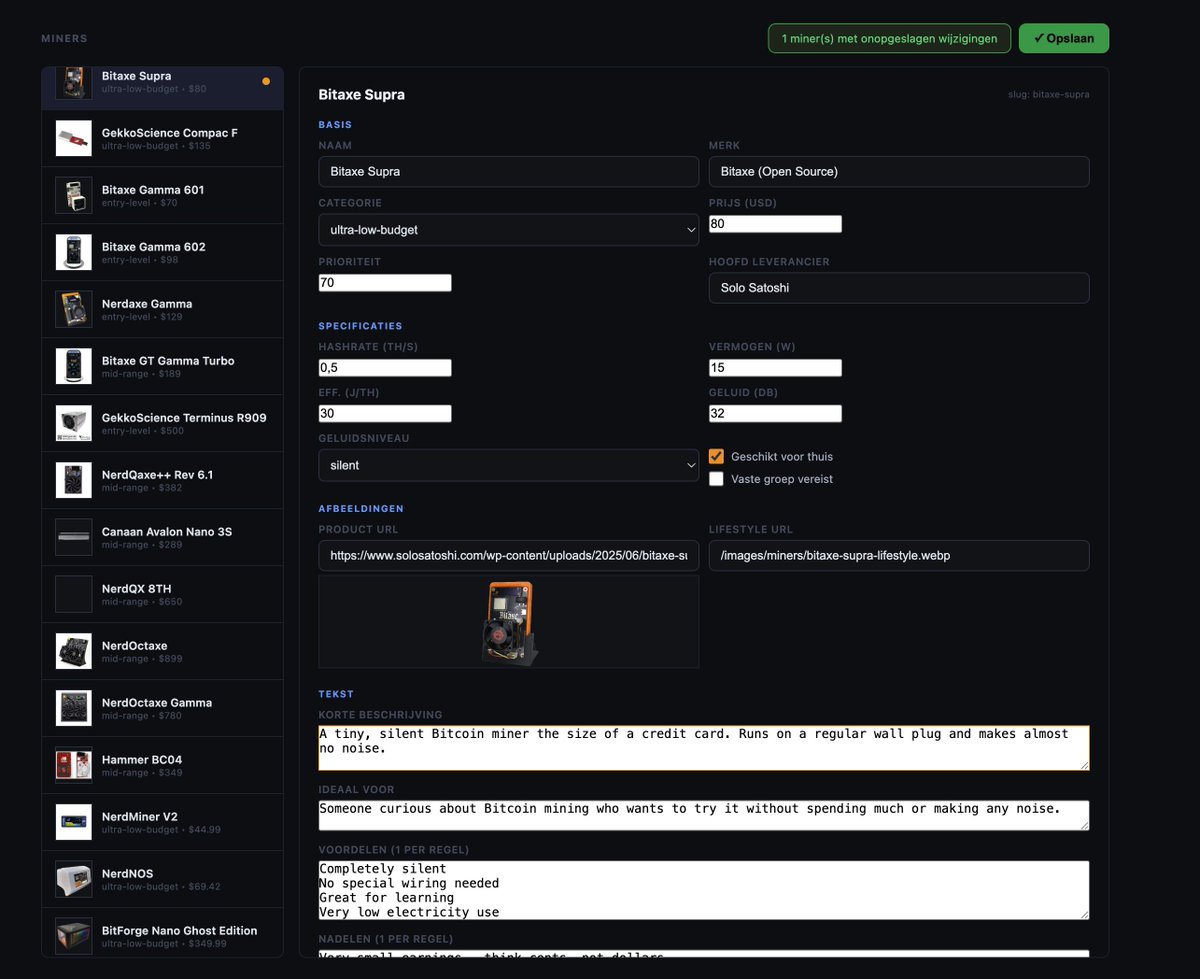This screenshot has width=1200, height=979.
Task: Click the unsaved changes notice badge
Action: coord(890,39)
